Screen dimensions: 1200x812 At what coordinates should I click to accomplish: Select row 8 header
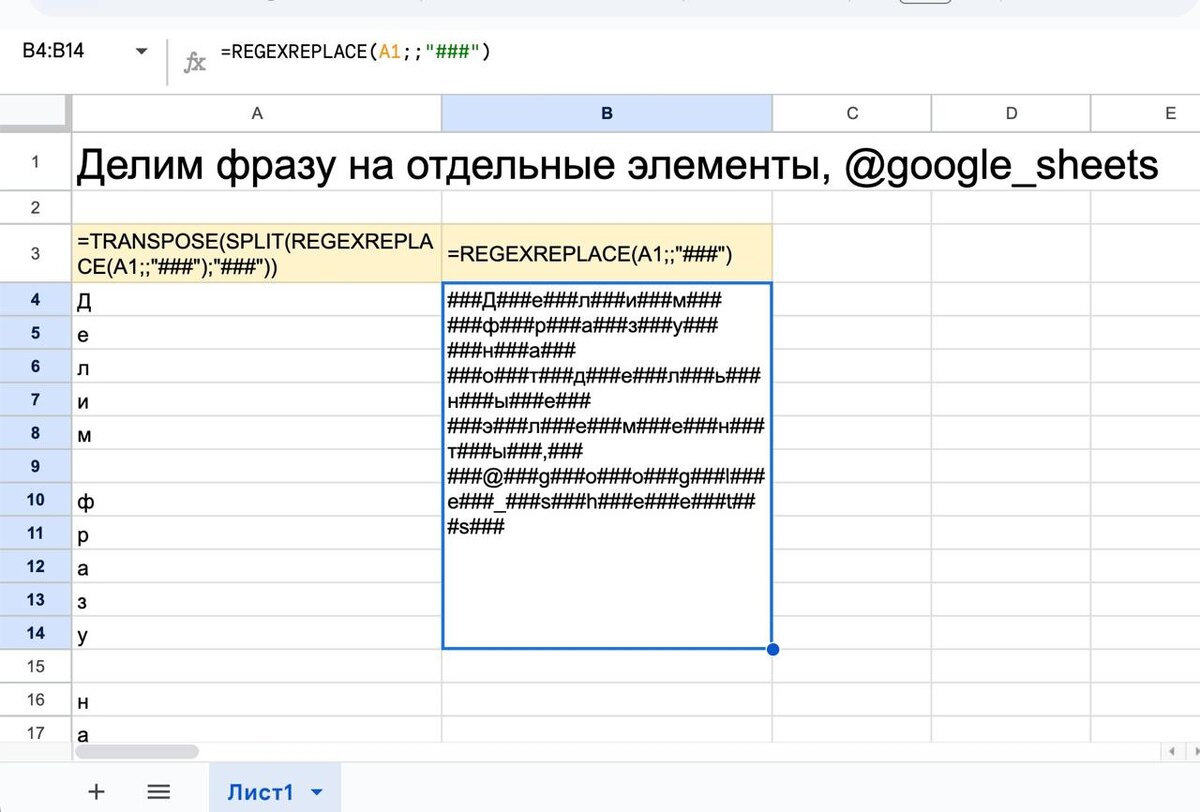[x=35, y=432]
